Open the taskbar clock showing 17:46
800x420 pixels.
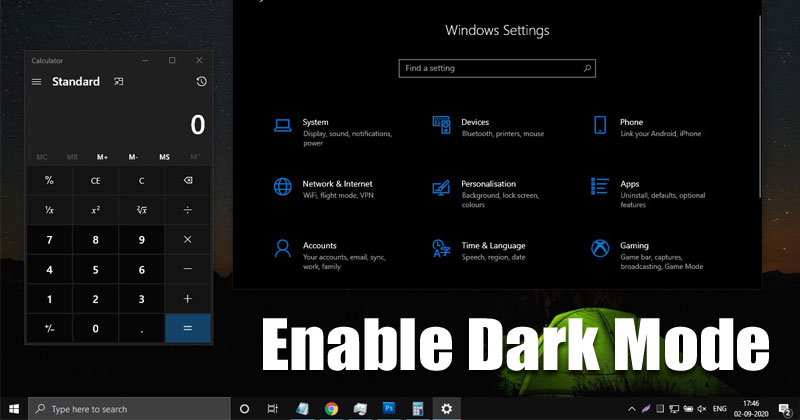[x=751, y=409]
